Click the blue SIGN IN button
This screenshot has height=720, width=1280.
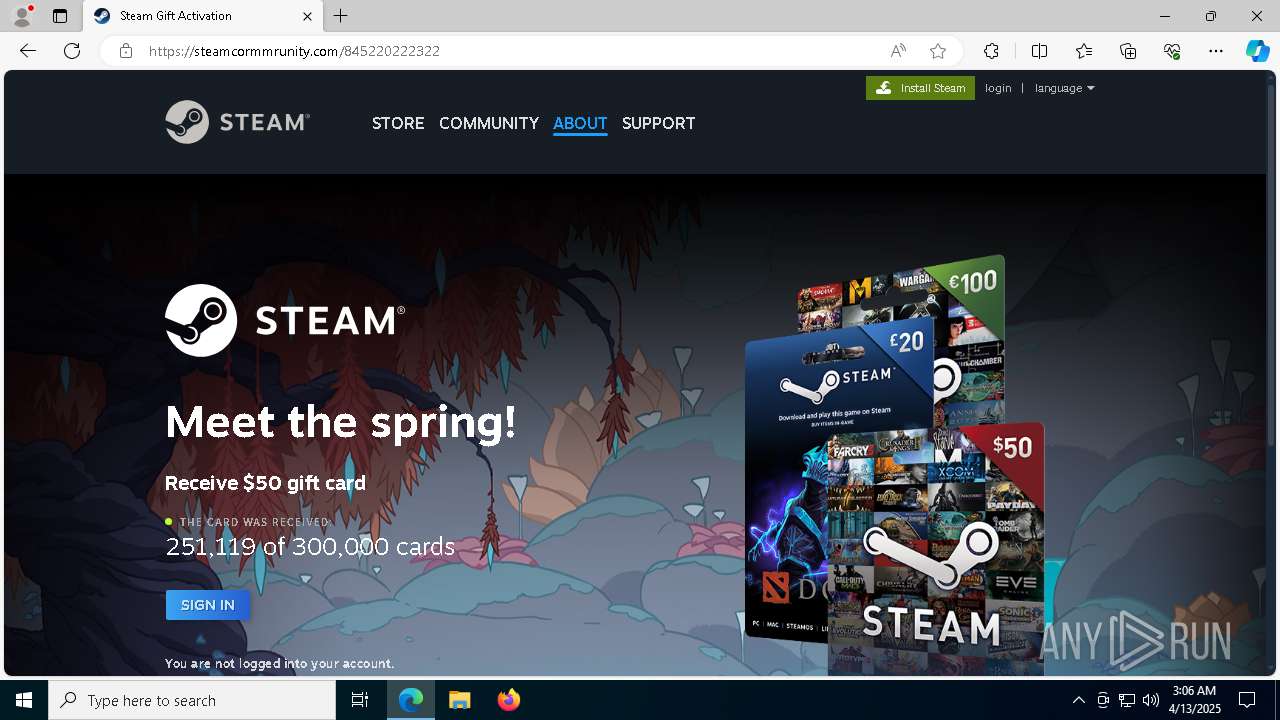pyautogui.click(x=208, y=605)
